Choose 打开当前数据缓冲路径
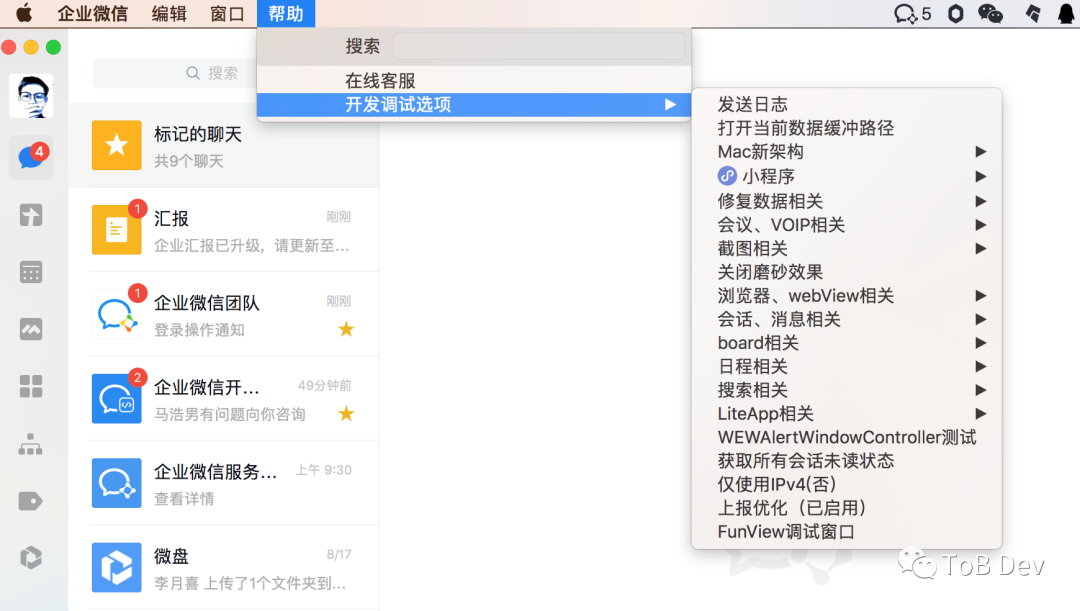Screen dimensions: 1080x611 847,128
